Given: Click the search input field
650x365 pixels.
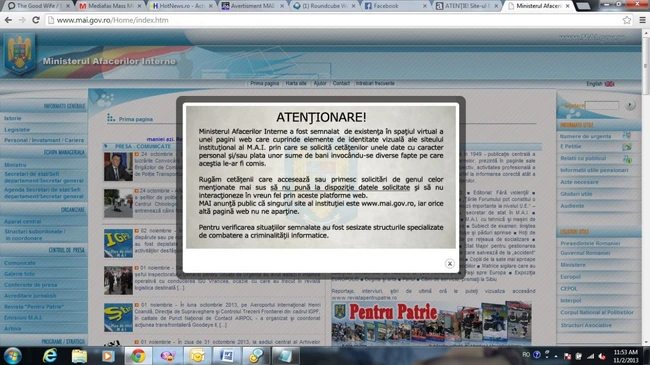Looking at the screenshot, I should pyautogui.click(x=602, y=105).
